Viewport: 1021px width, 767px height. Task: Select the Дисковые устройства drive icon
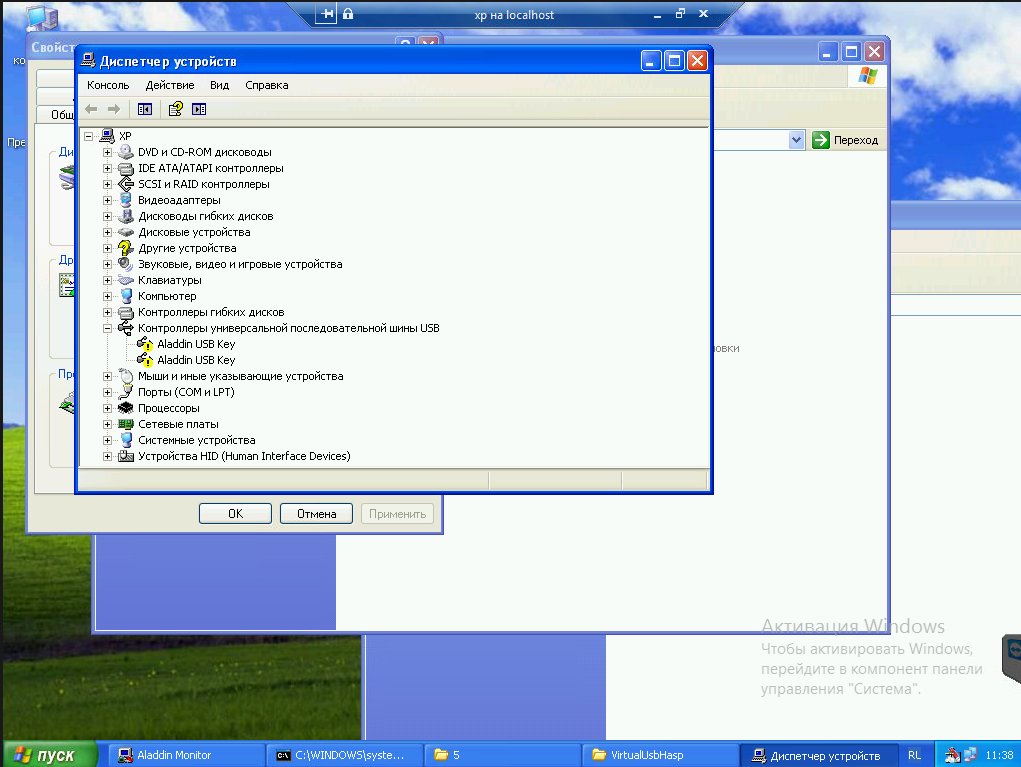pyautogui.click(x=126, y=232)
